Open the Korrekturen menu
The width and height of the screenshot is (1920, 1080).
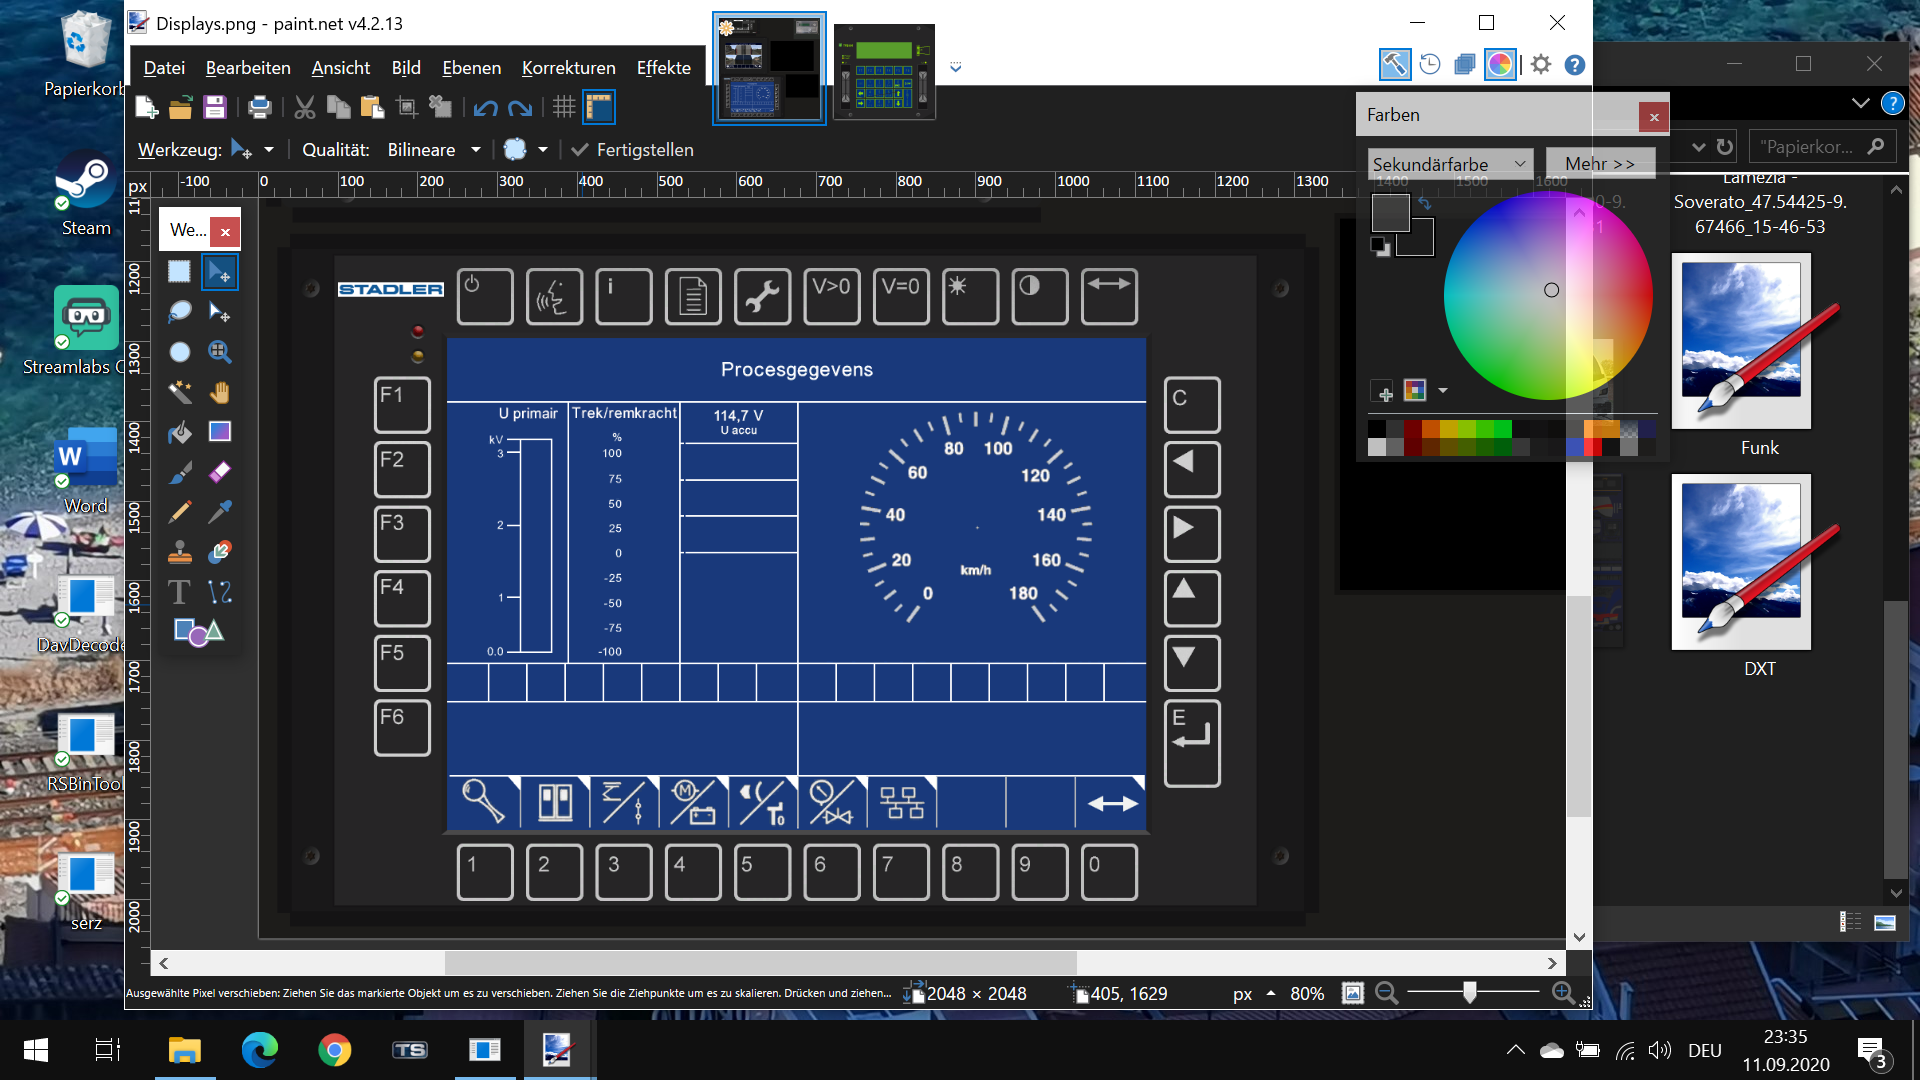[x=568, y=68]
